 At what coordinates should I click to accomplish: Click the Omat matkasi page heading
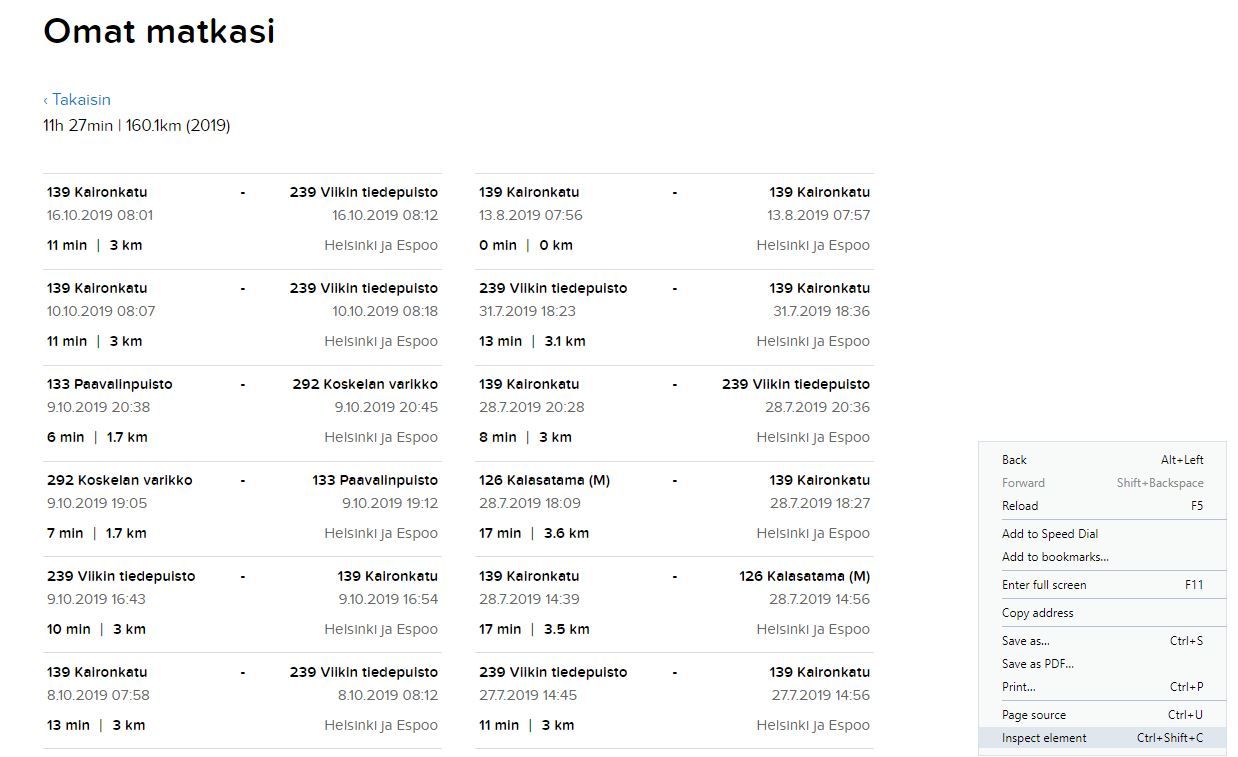coord(159,31)
